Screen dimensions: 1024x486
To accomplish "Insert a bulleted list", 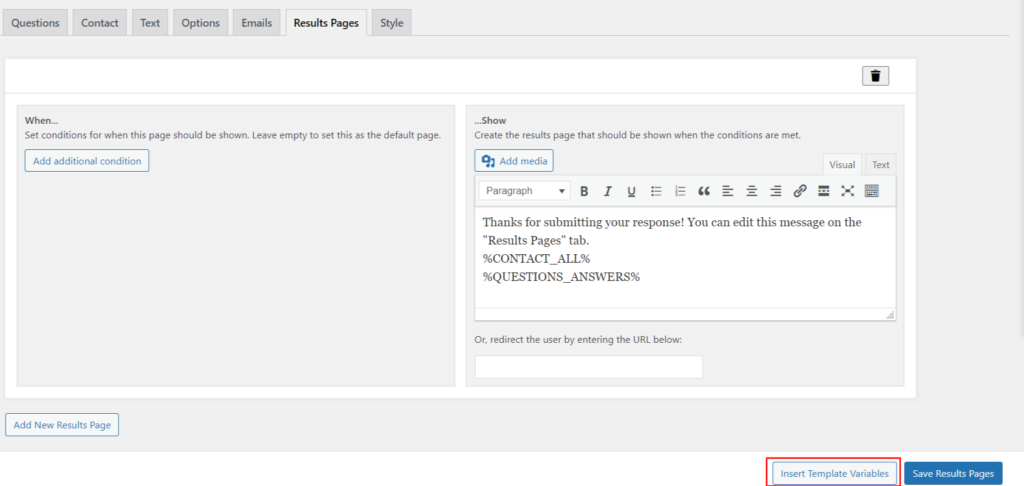I will (x=656, y=191).
